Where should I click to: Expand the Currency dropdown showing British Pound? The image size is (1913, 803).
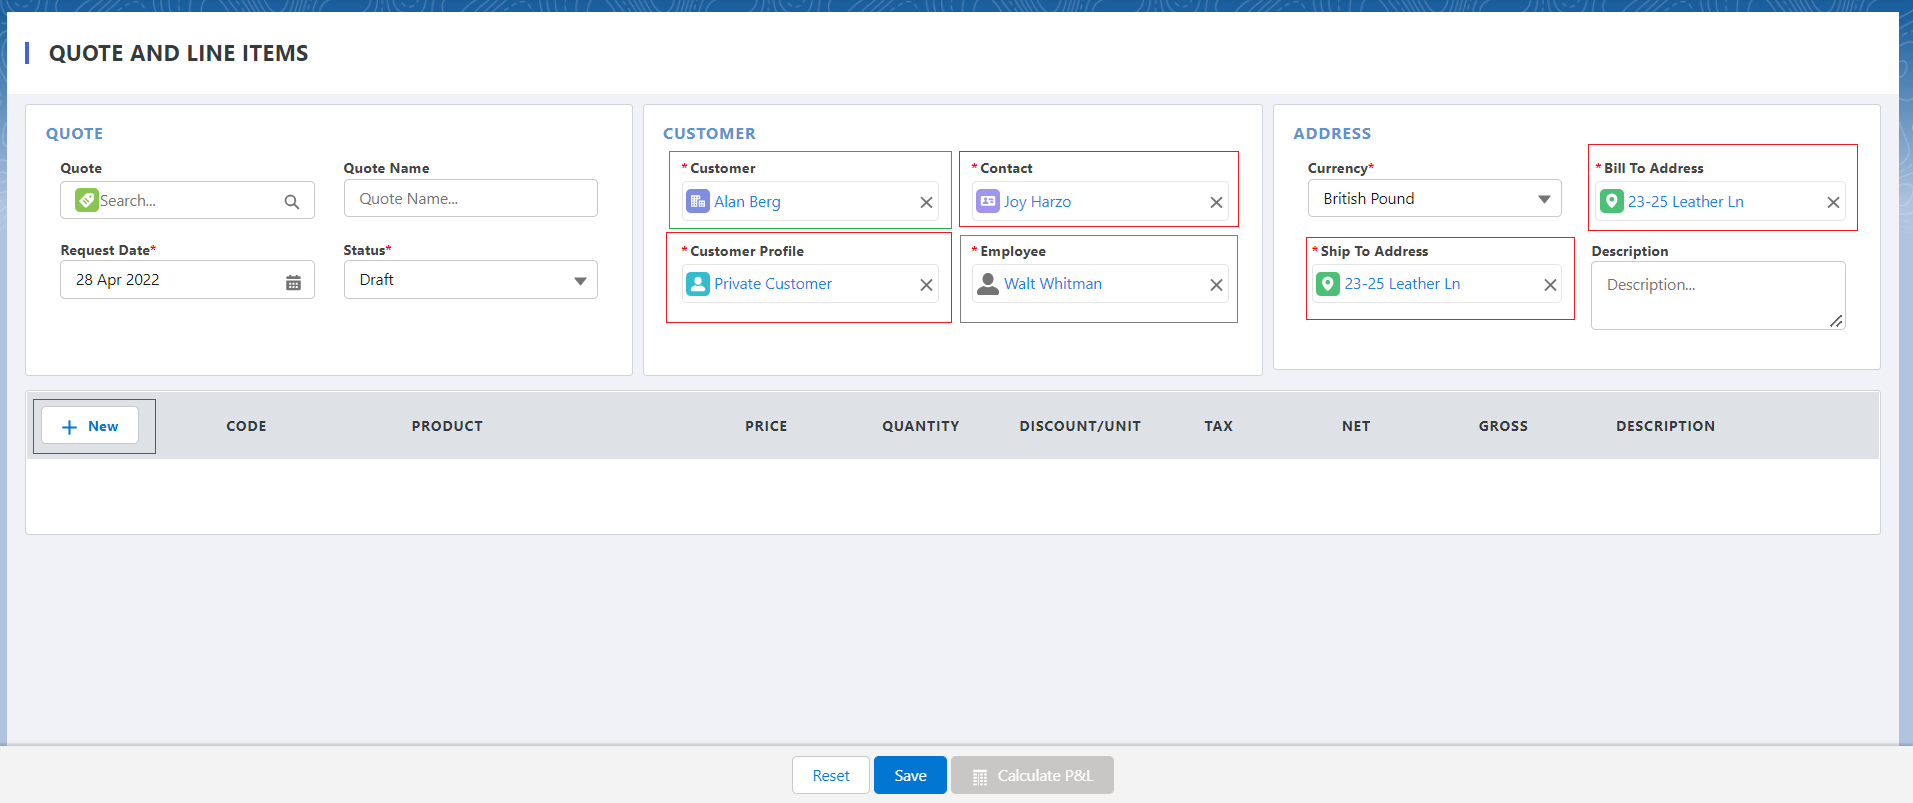[1435, 198]
